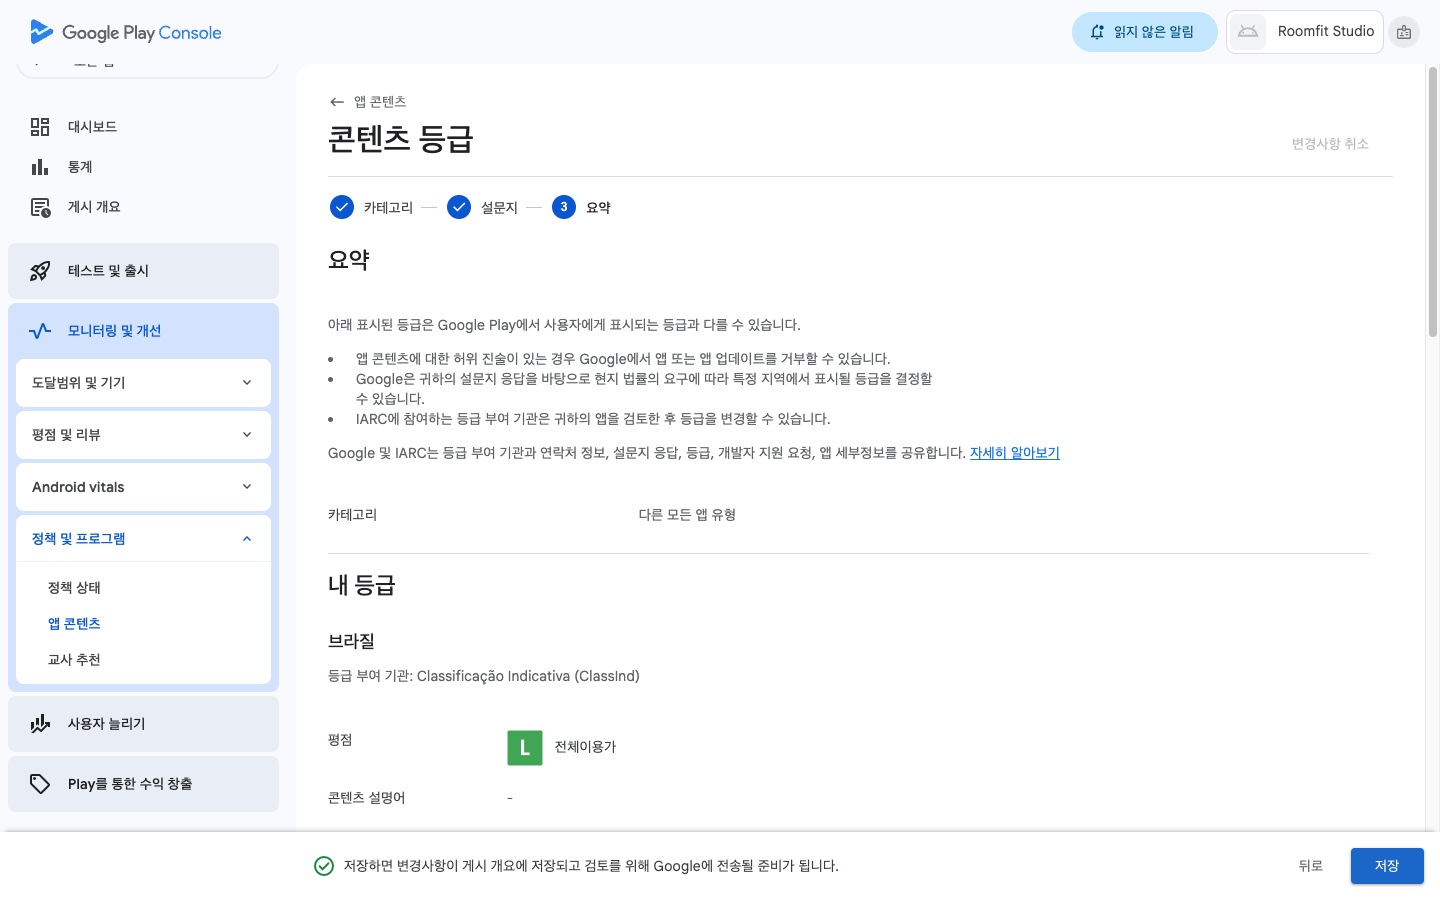Click the grow users (사용자 늘리기) icon
Viewport: 1440px width, 900px height.
pyautogui.click(x=40, y=724)
